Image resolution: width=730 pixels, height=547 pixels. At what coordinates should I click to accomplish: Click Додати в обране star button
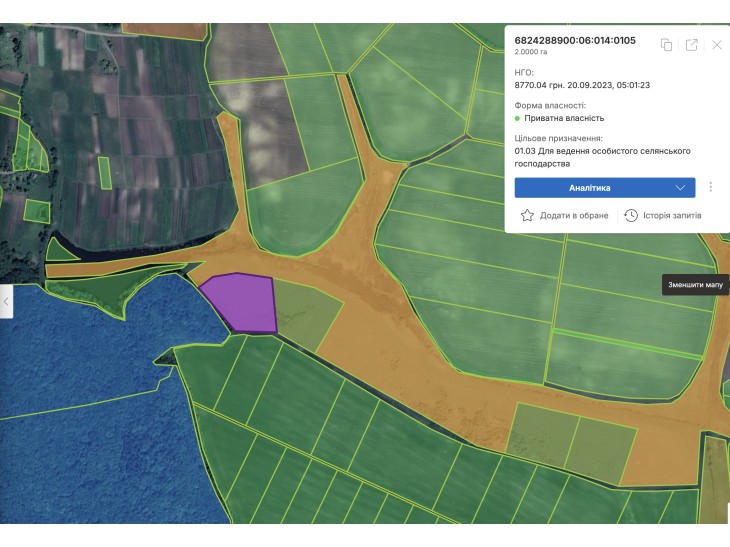564,215
